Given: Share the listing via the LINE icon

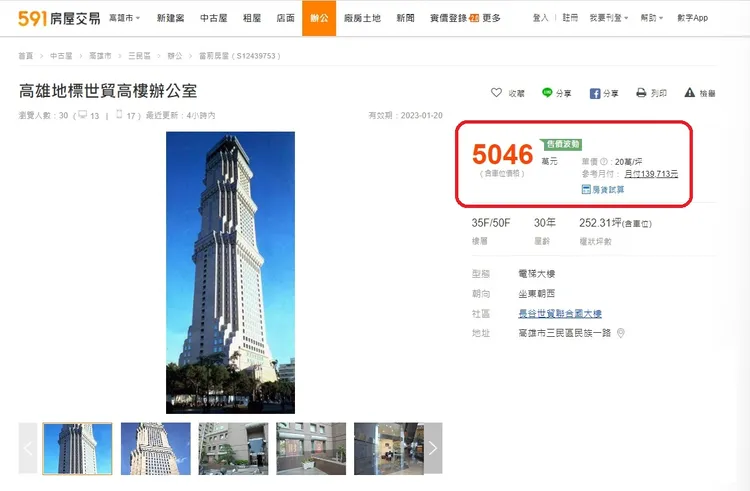Looking at the screenshot, I should click(547, 93).
